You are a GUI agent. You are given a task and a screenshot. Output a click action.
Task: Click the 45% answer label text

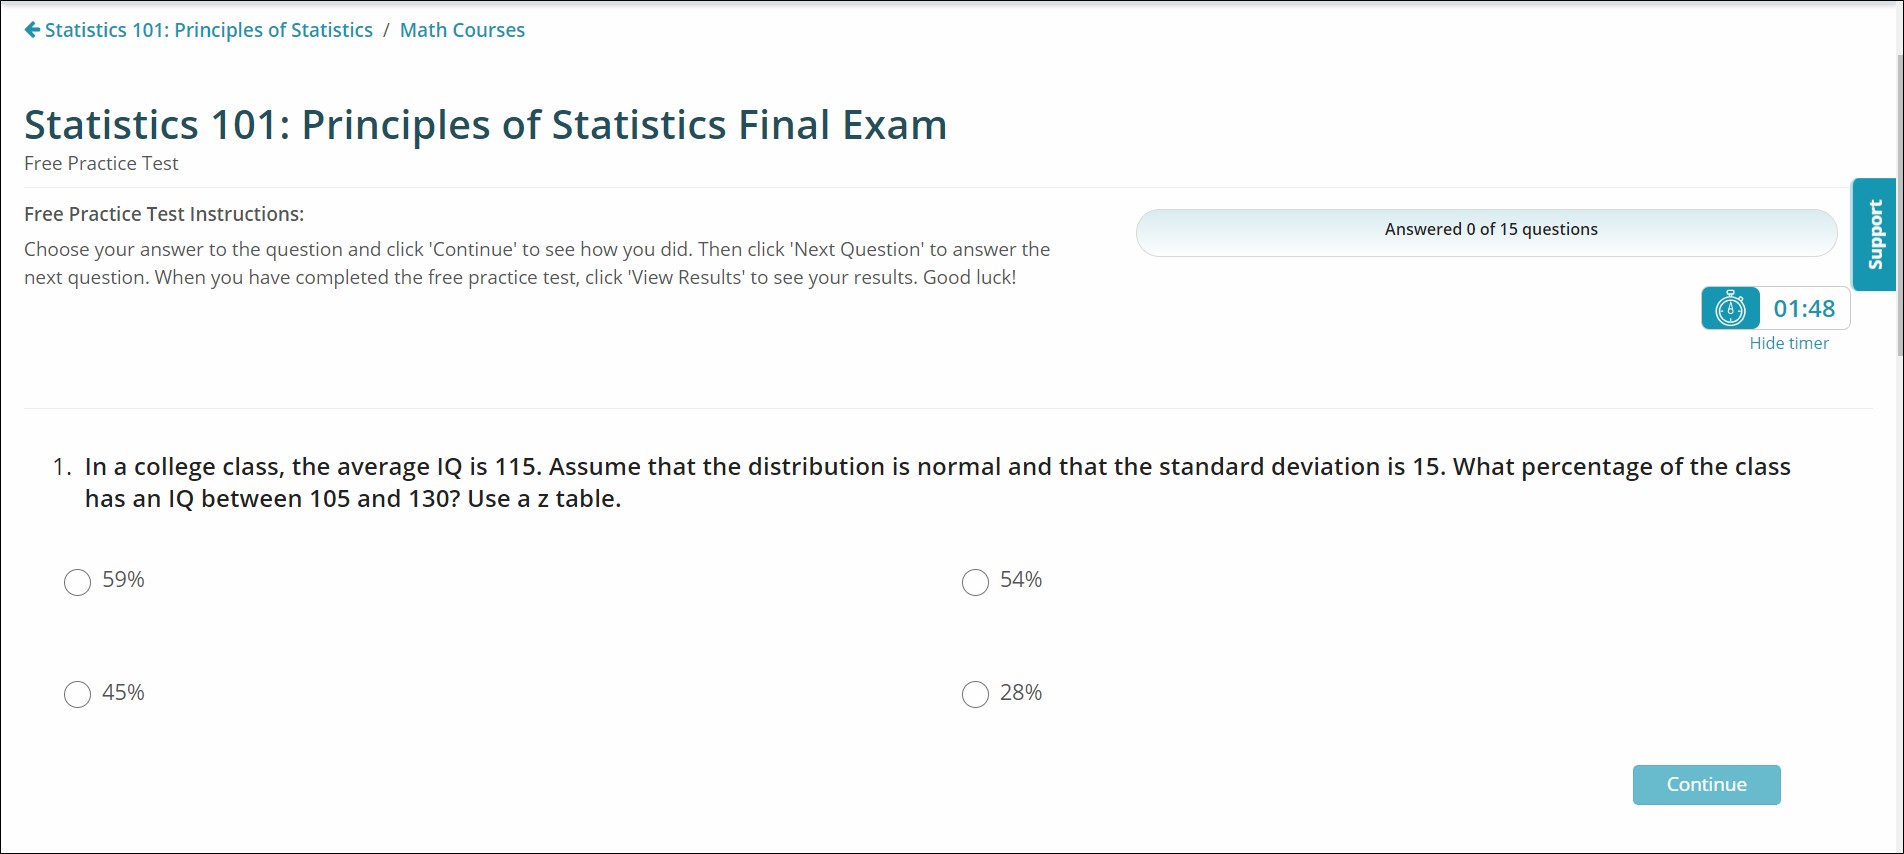coord(123,693)
